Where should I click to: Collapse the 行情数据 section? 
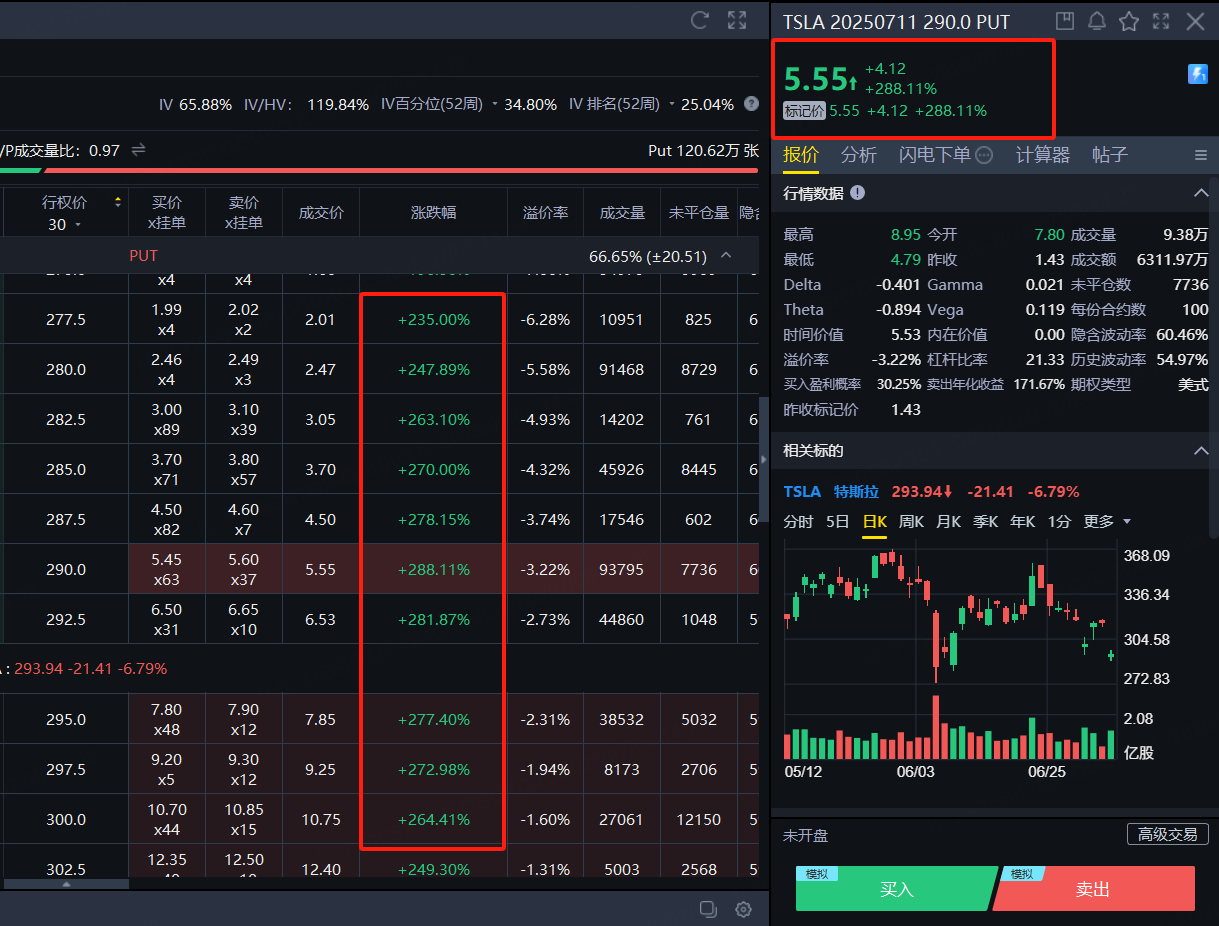(x=1201, y=193)
